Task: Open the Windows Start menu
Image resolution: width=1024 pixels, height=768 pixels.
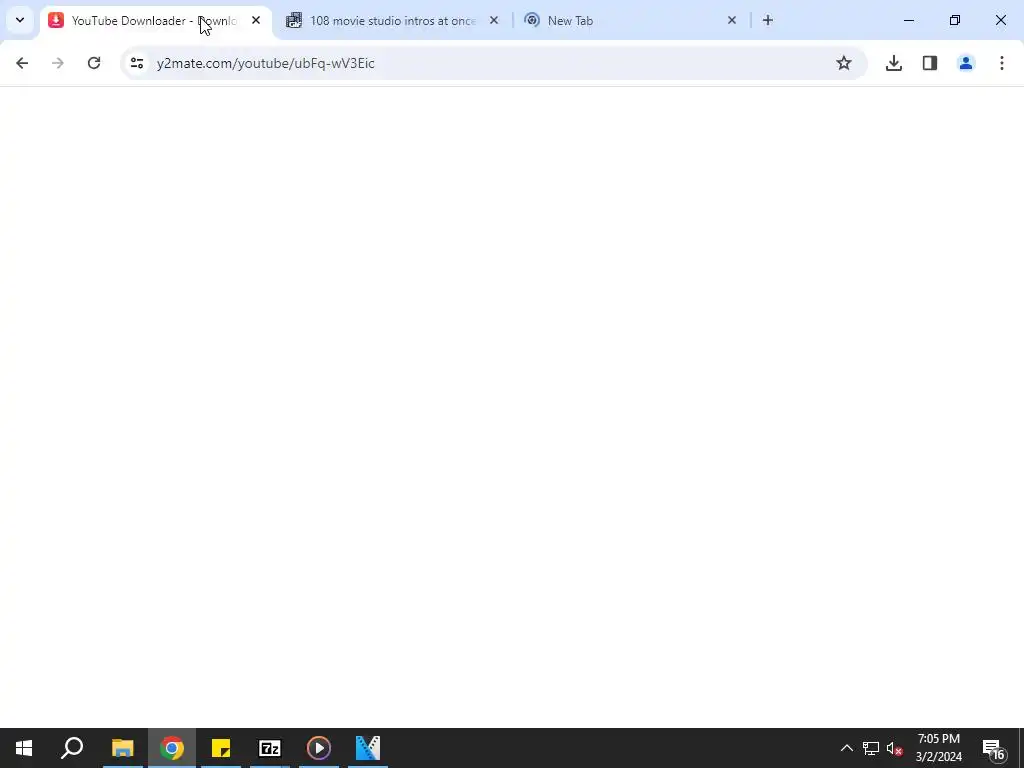Action: 24,748
